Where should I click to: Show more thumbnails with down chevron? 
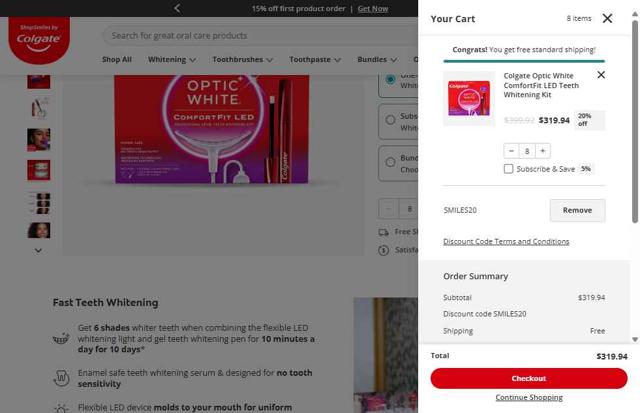38,251
